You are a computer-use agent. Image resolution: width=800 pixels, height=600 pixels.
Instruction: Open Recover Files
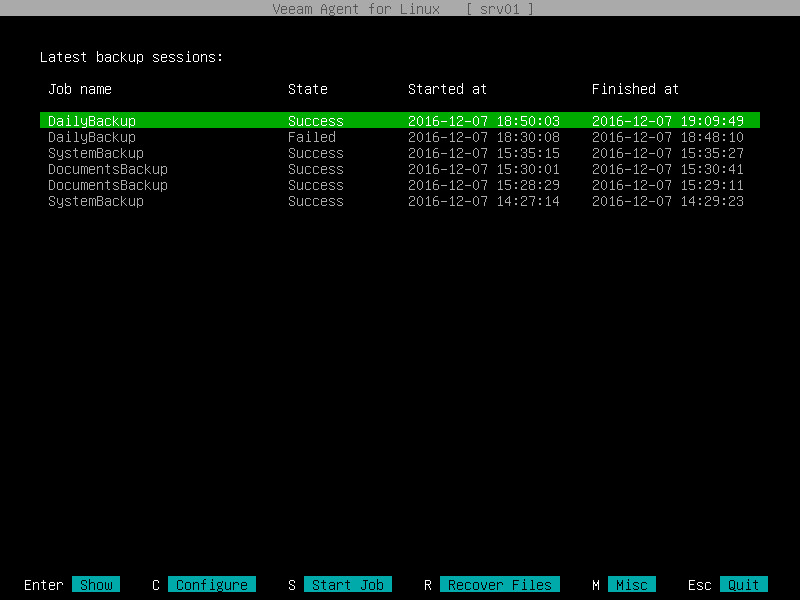(x=499, y=584)
